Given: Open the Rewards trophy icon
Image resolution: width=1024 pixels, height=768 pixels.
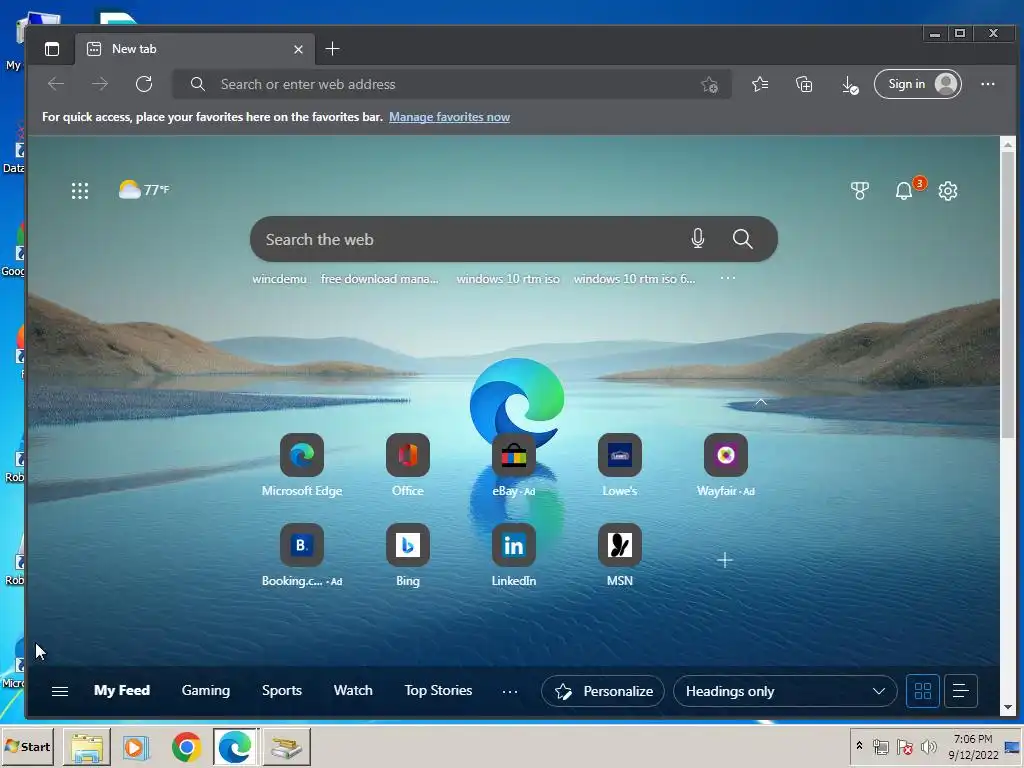Looking at the screenshot, I should click(x=859, y=191).
